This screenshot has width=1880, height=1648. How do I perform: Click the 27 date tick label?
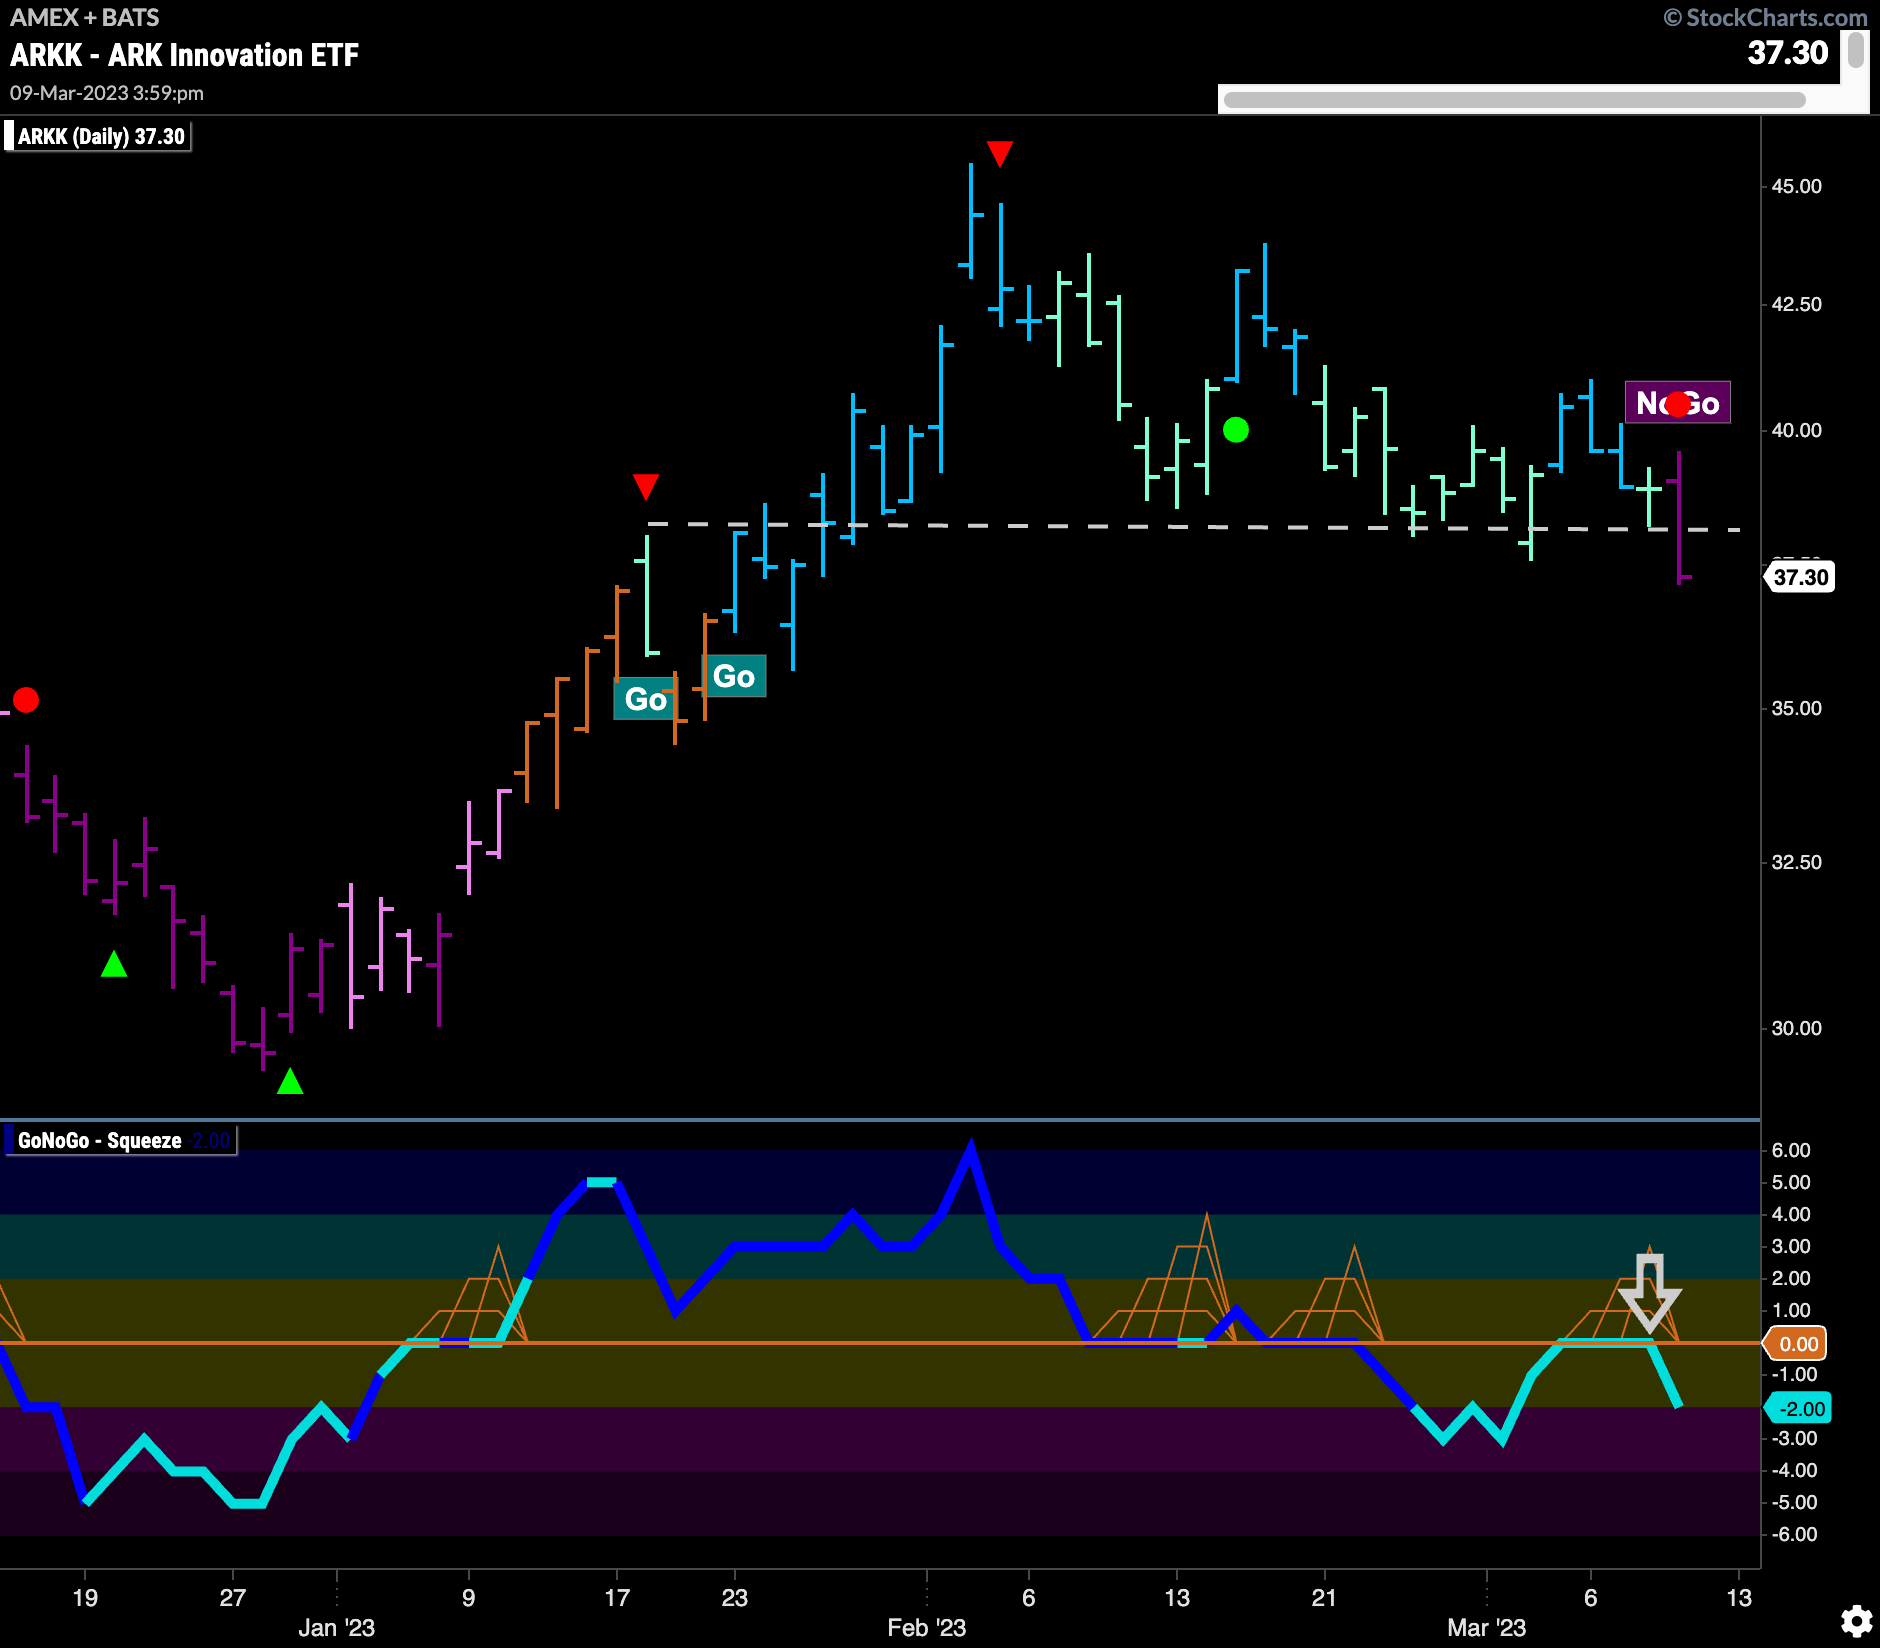(x=232, y=1597)
